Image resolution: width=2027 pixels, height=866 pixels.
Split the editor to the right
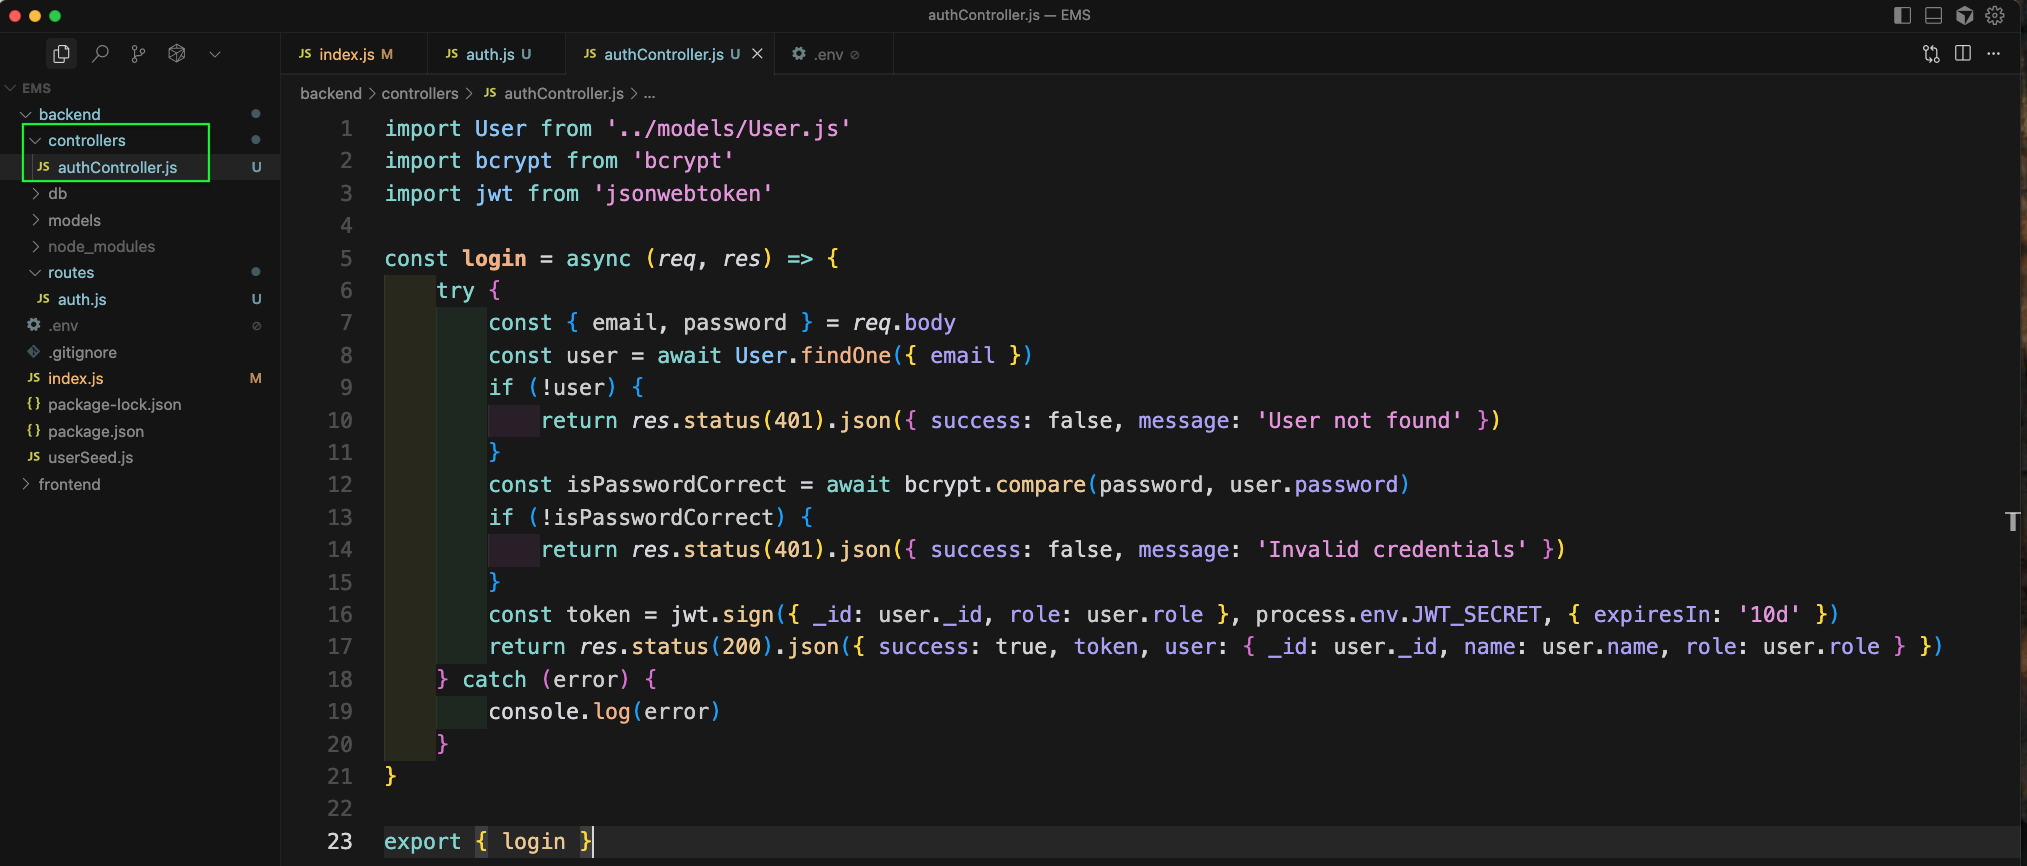1963,54
